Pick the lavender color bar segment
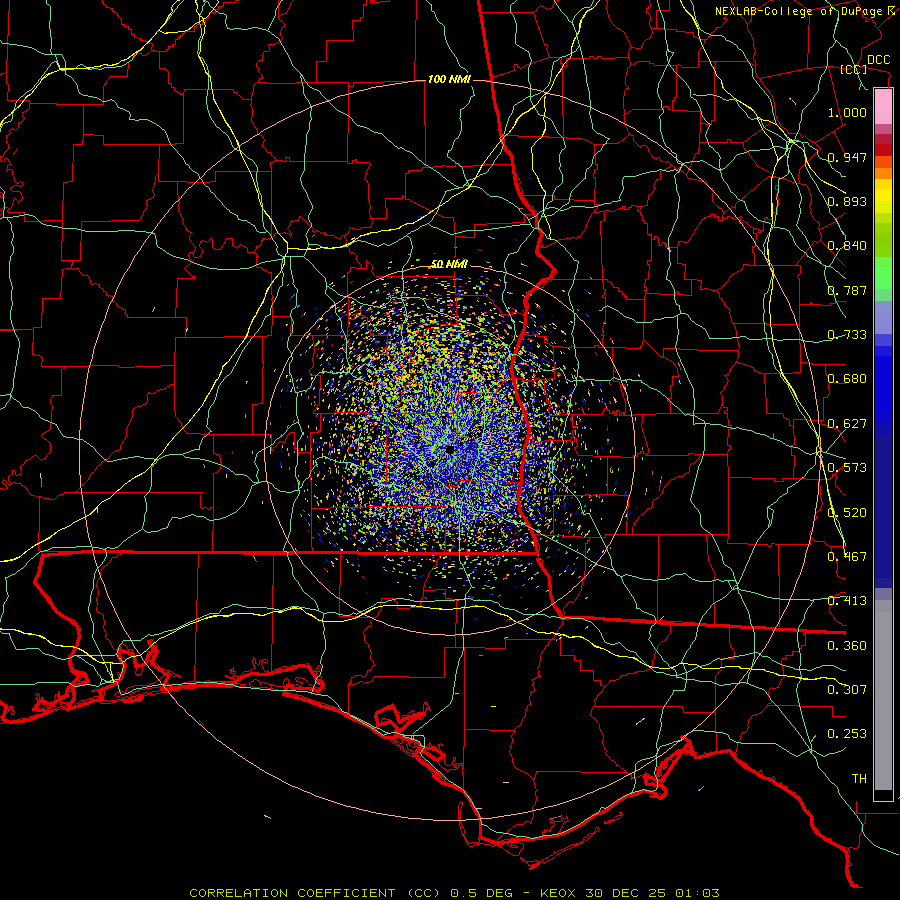 click(883, 317)
